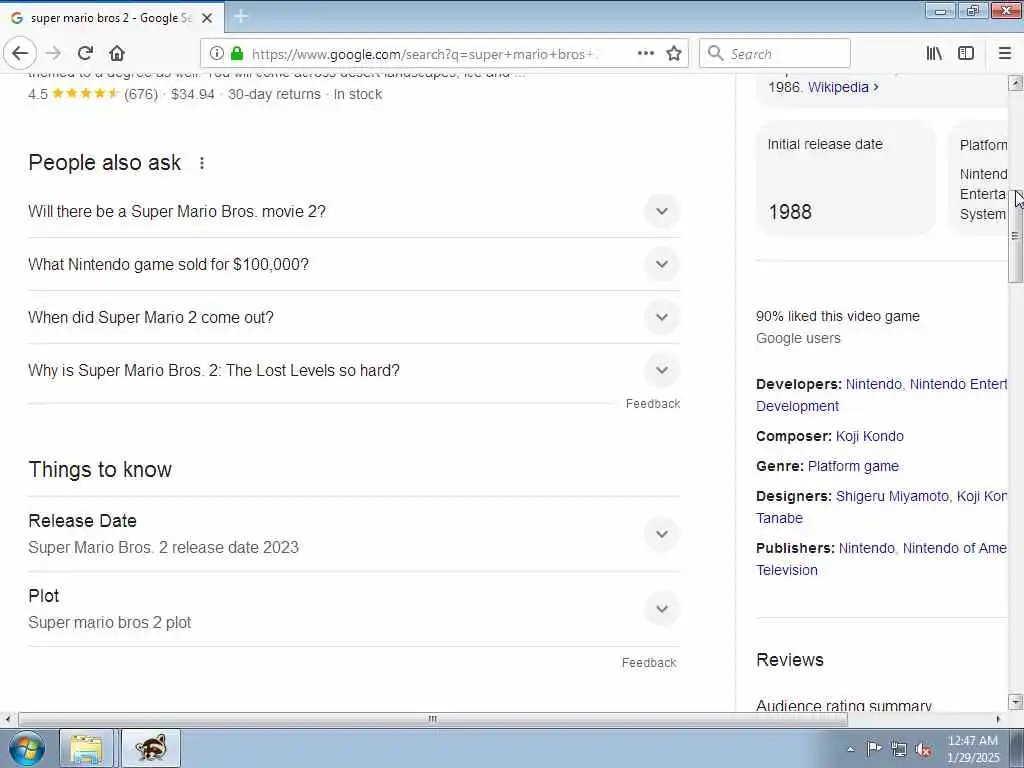Click the Initial release date 1988 card

pos(846,178)
